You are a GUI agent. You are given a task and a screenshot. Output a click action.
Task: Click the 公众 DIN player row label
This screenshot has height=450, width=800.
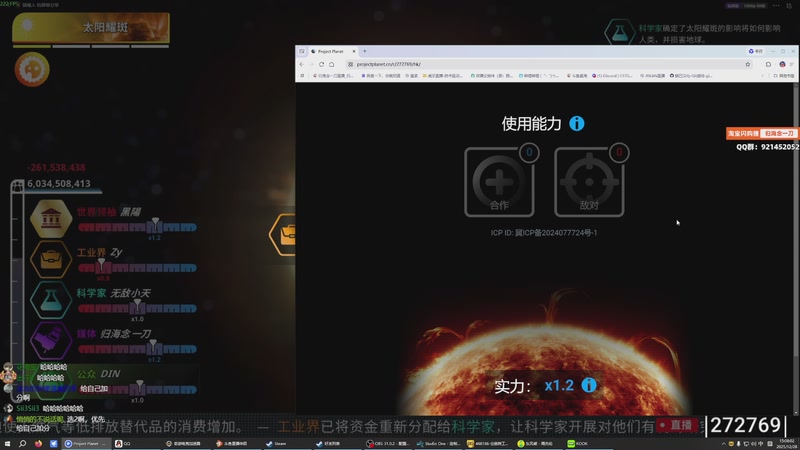[x=98, y=374]
